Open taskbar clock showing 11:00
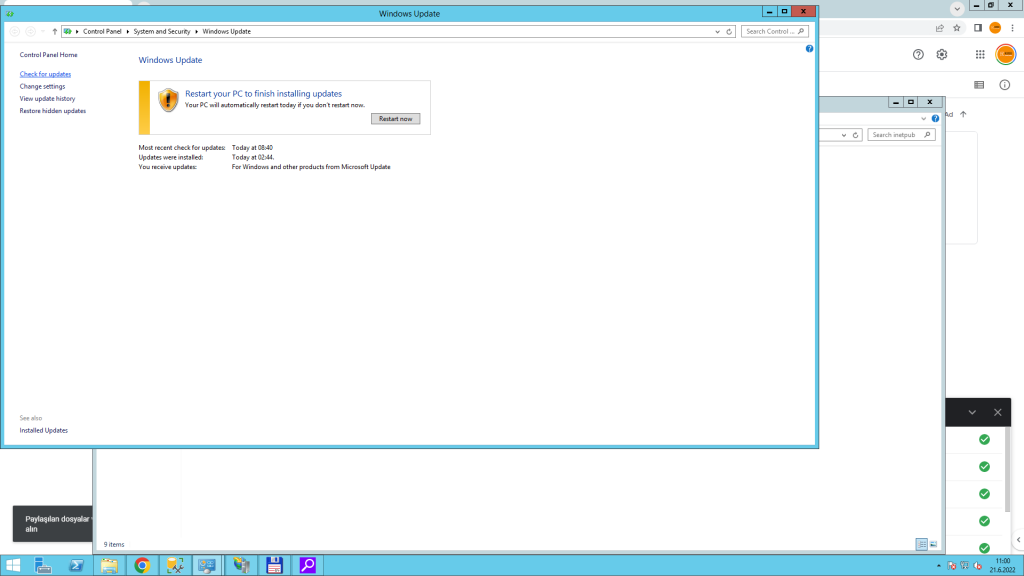This screenshot has height=576, width=1024. pos(1003,566)
